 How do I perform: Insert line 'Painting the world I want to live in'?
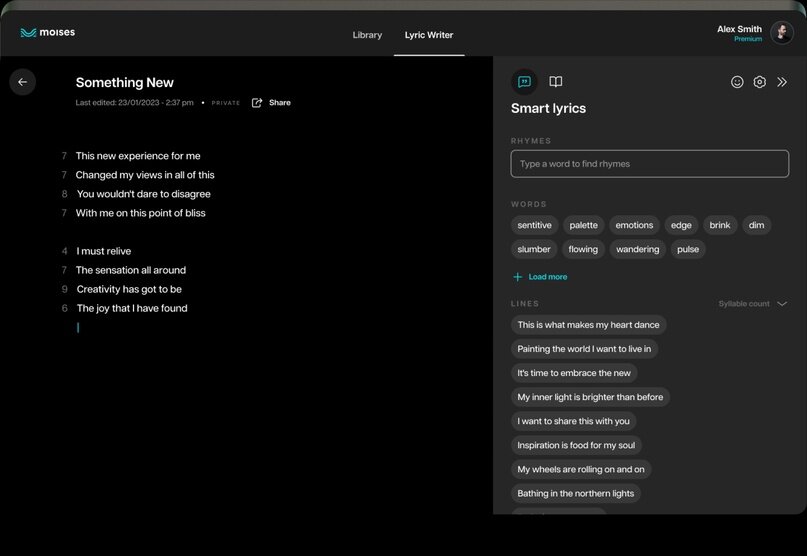[x=584, y=349]
